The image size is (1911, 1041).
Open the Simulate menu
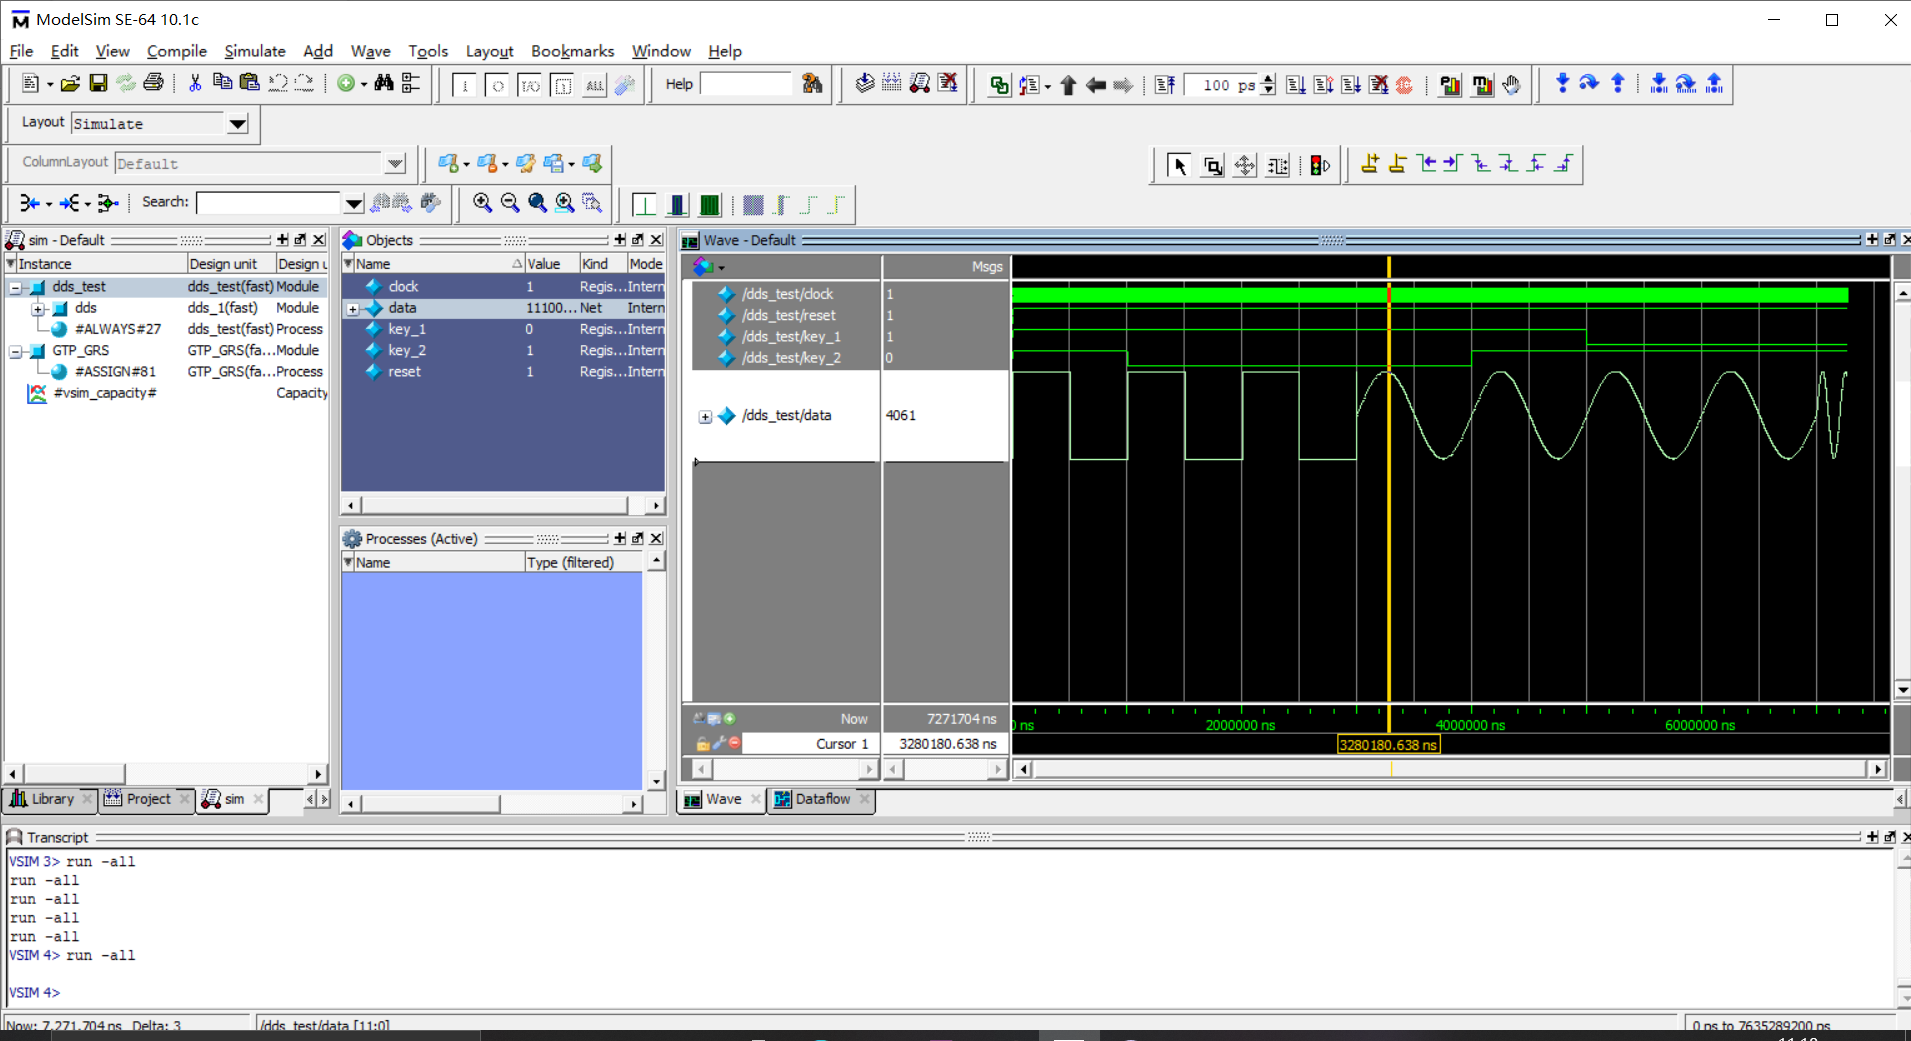[255, 51]
